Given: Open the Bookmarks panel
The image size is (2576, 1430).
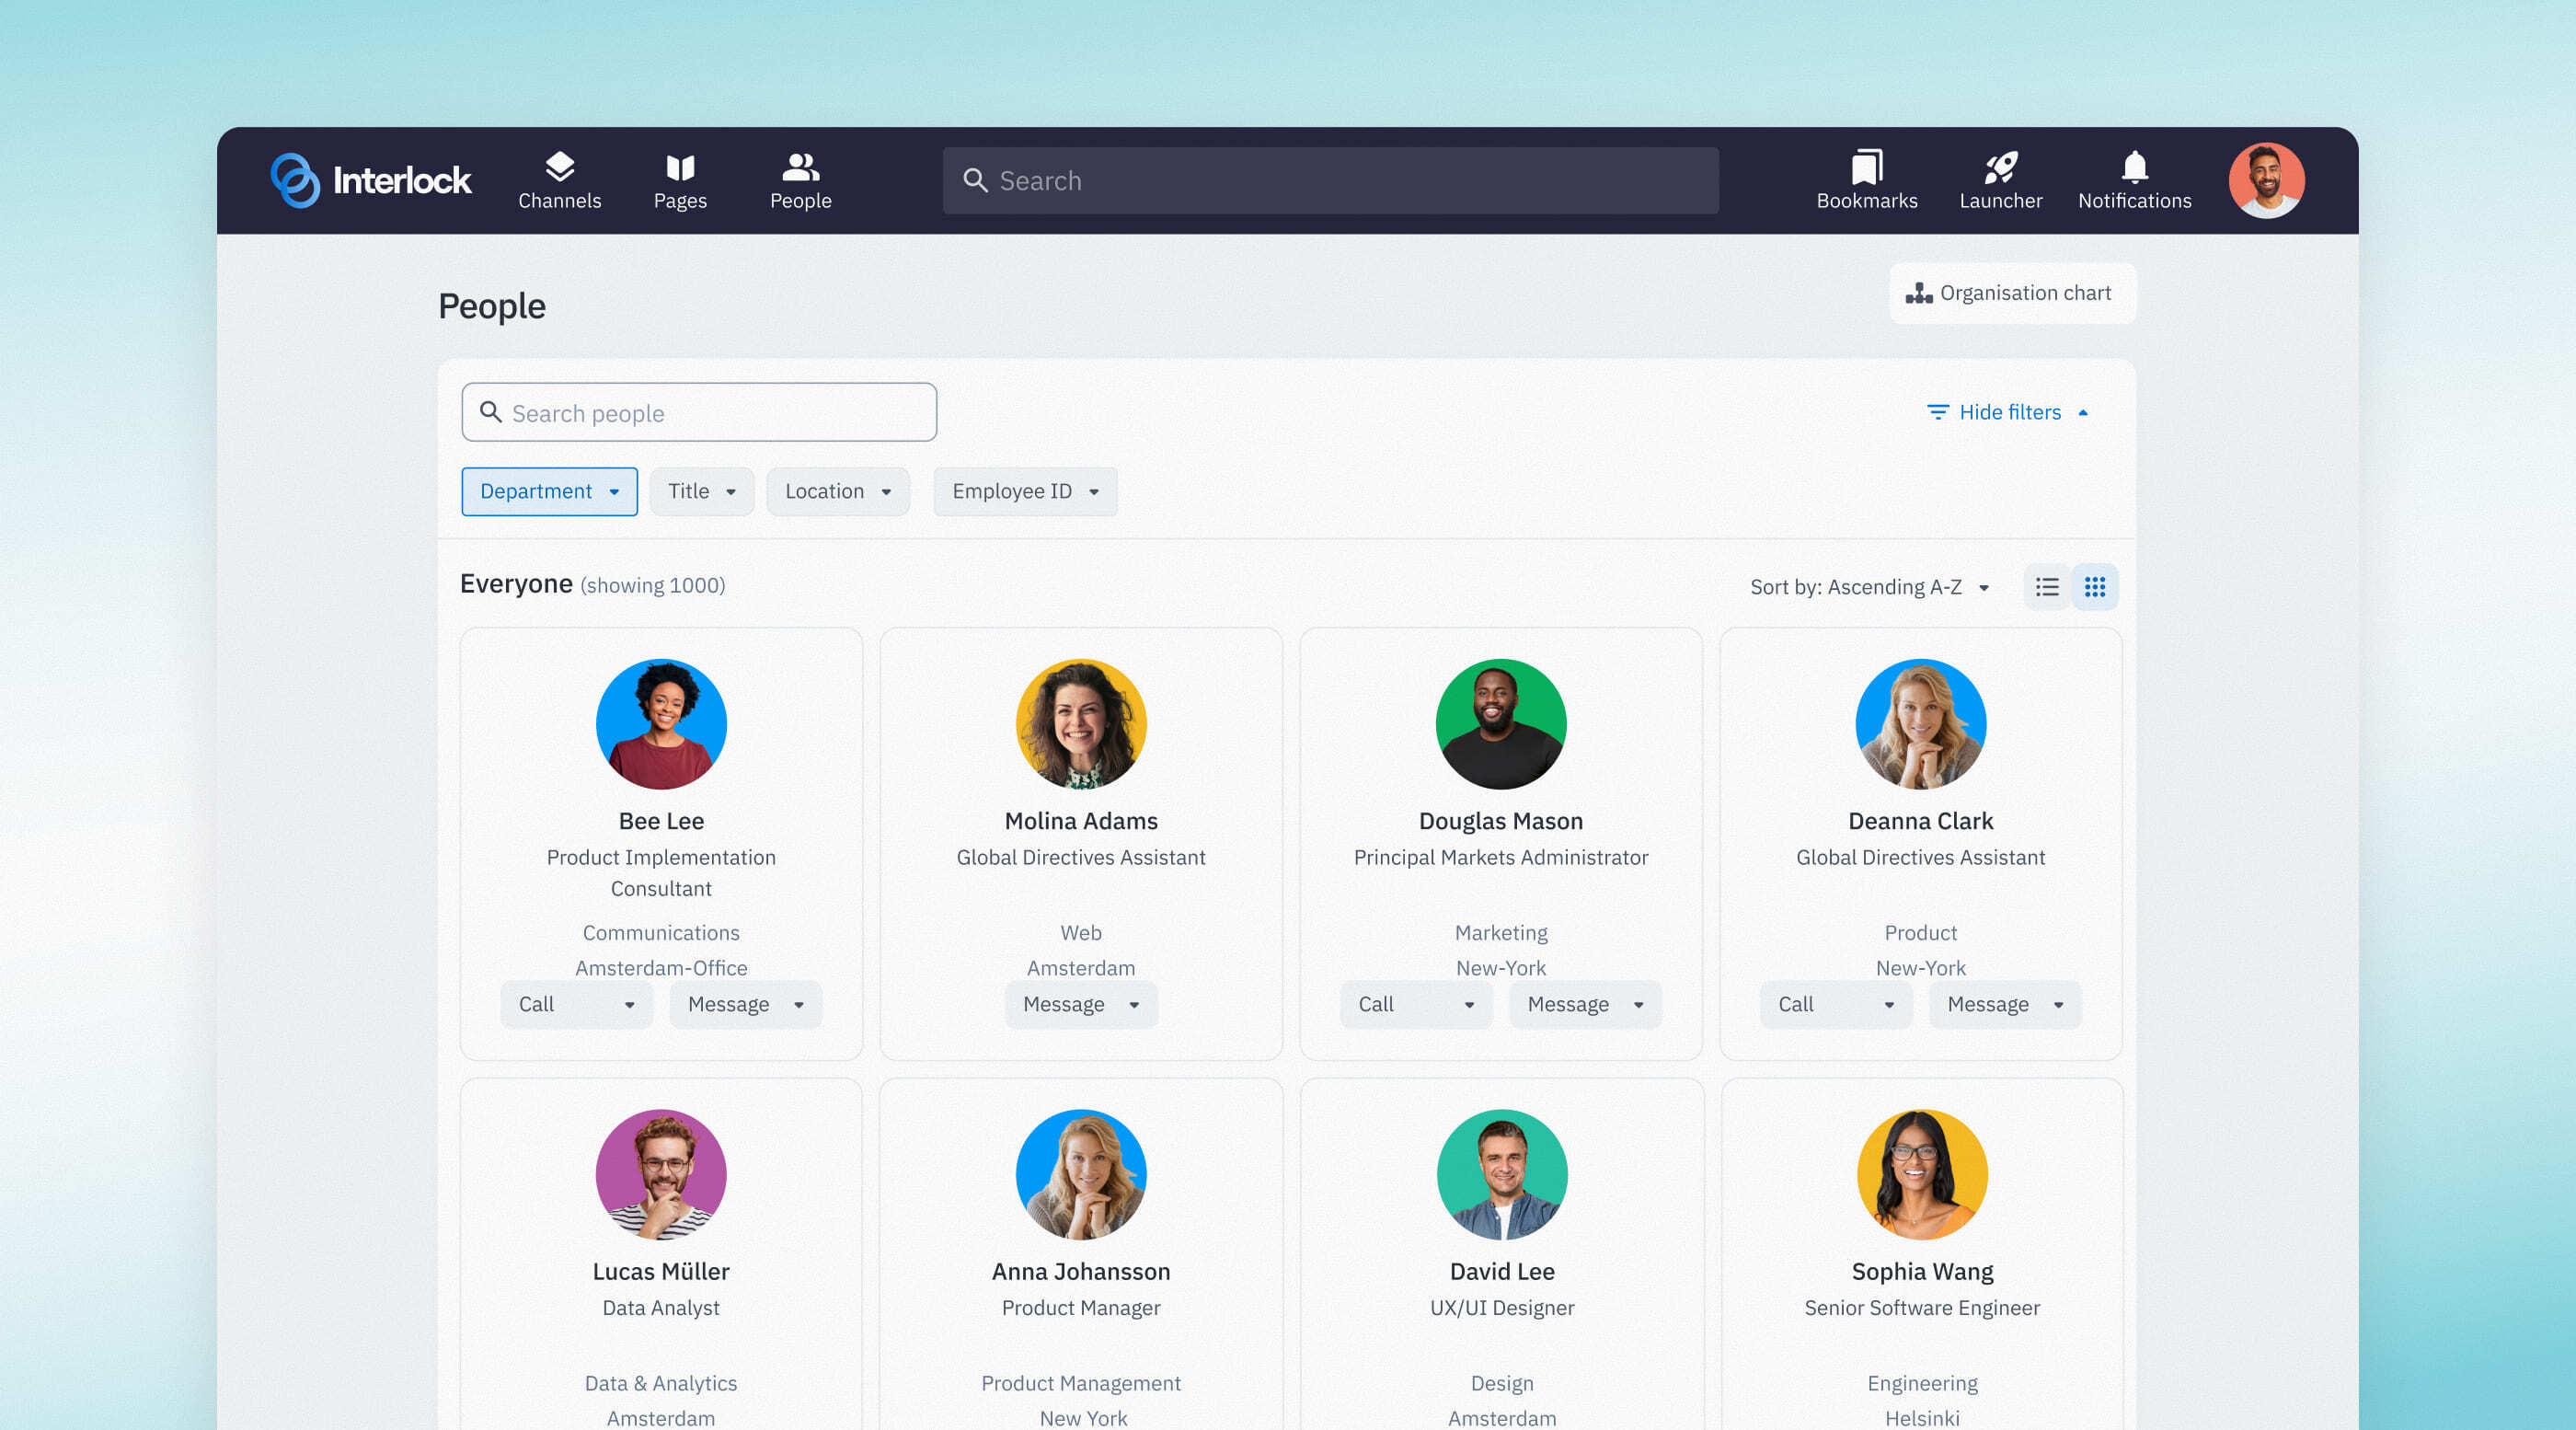Looking at the screenshot, I should tap(1866, 180).
